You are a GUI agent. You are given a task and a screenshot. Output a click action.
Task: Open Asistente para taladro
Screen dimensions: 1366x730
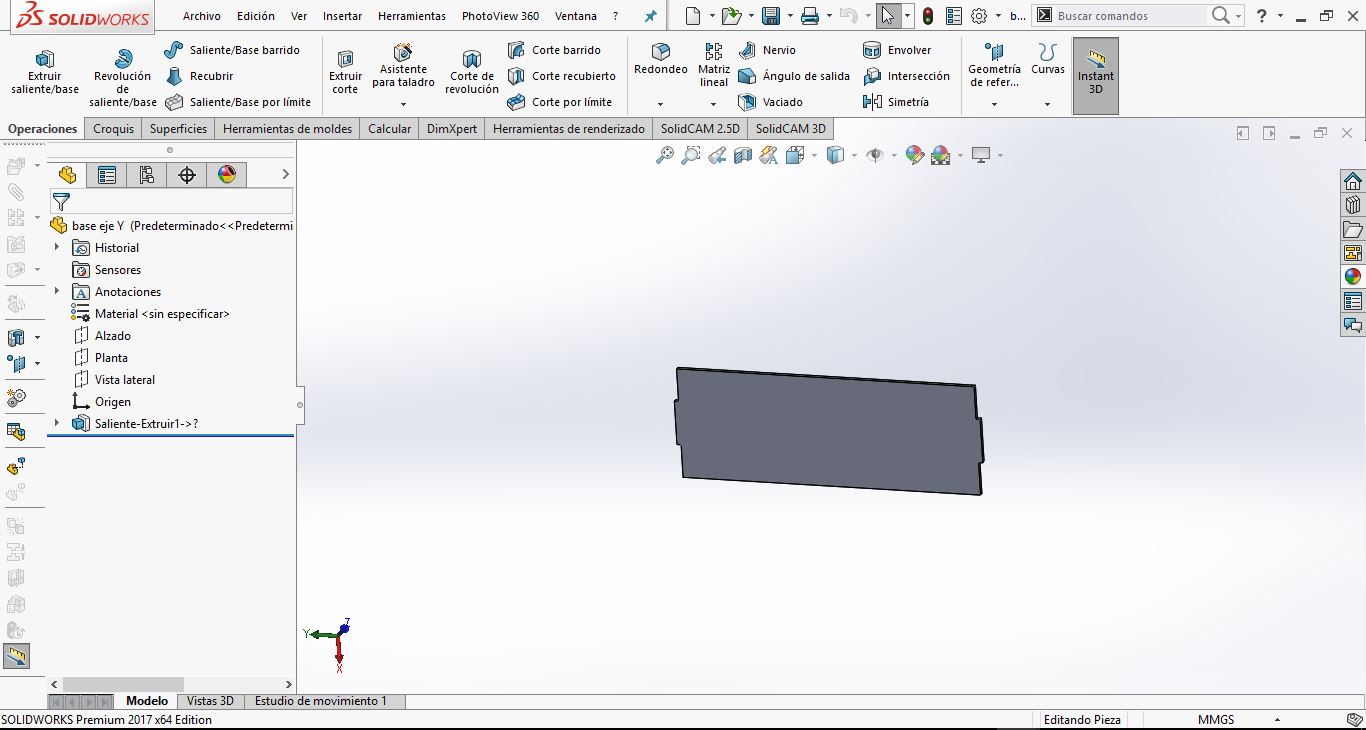tap(403, 66)
